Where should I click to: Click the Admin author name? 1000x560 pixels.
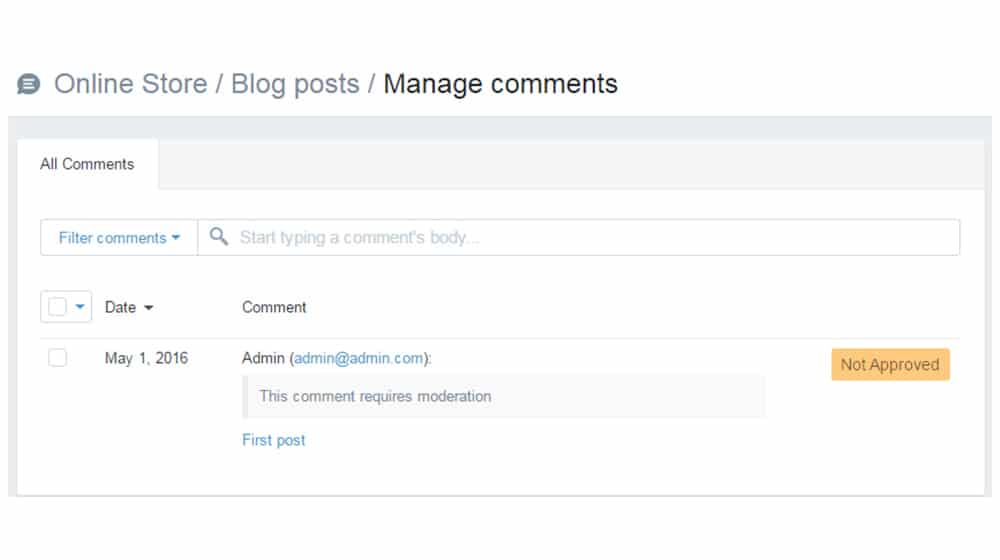pyautogui.click(x=263, y=358)
